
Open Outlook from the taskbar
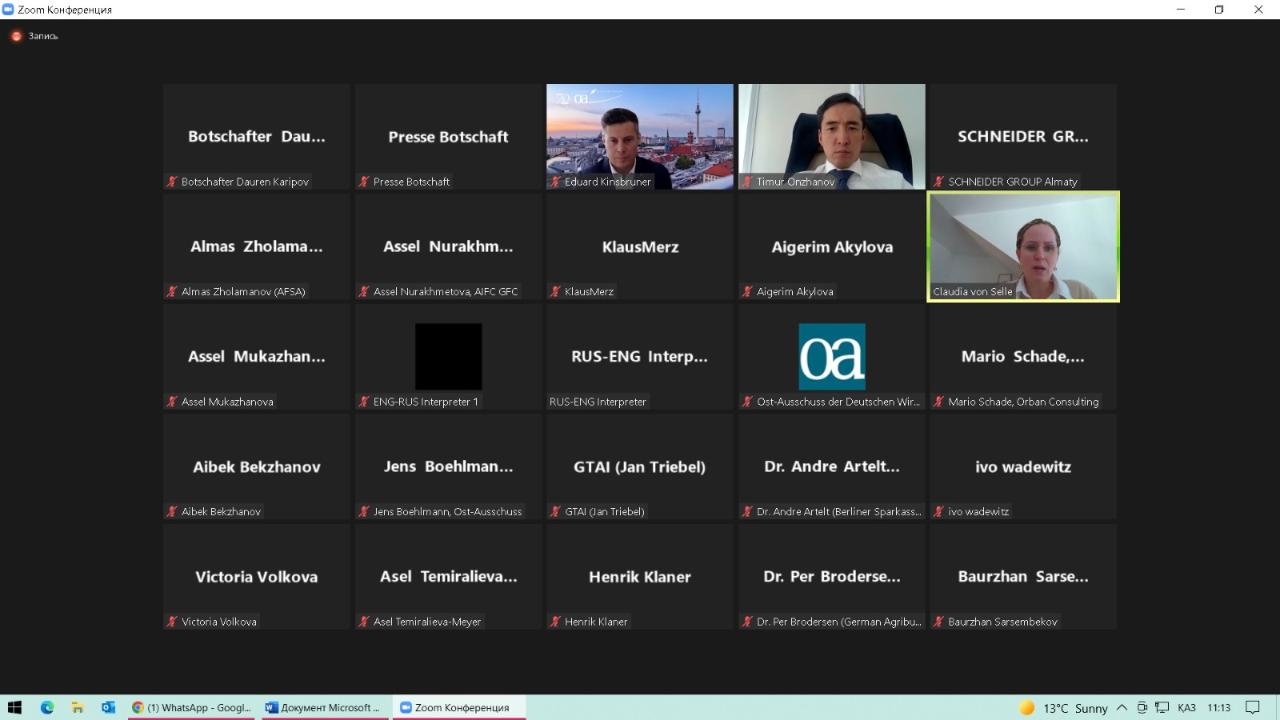click(x=108, y=707)
